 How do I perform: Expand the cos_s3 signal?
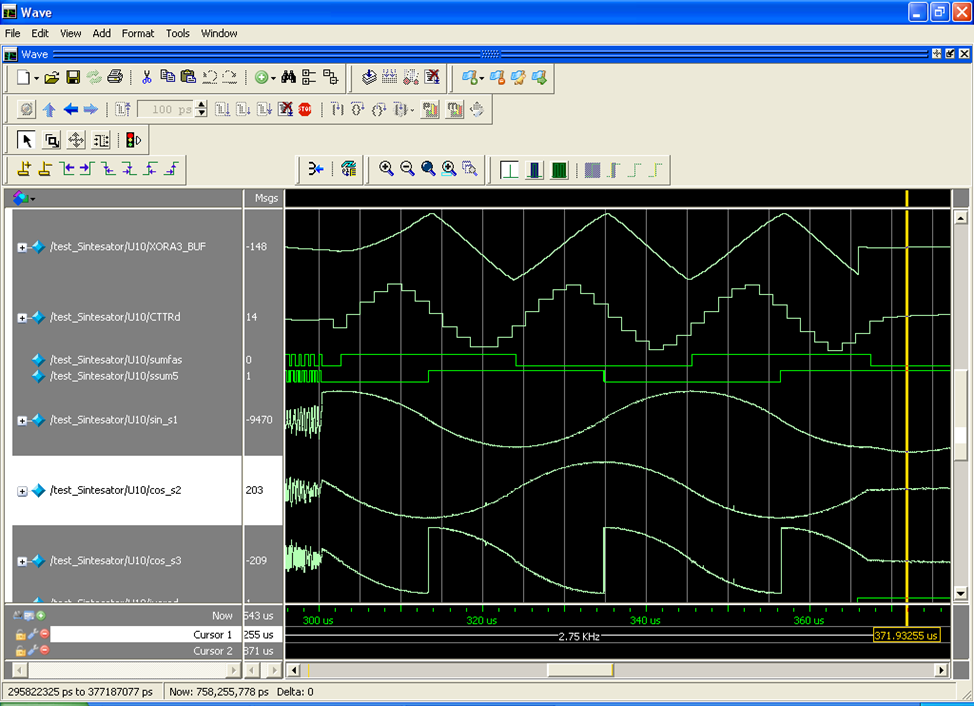point(22,561)
